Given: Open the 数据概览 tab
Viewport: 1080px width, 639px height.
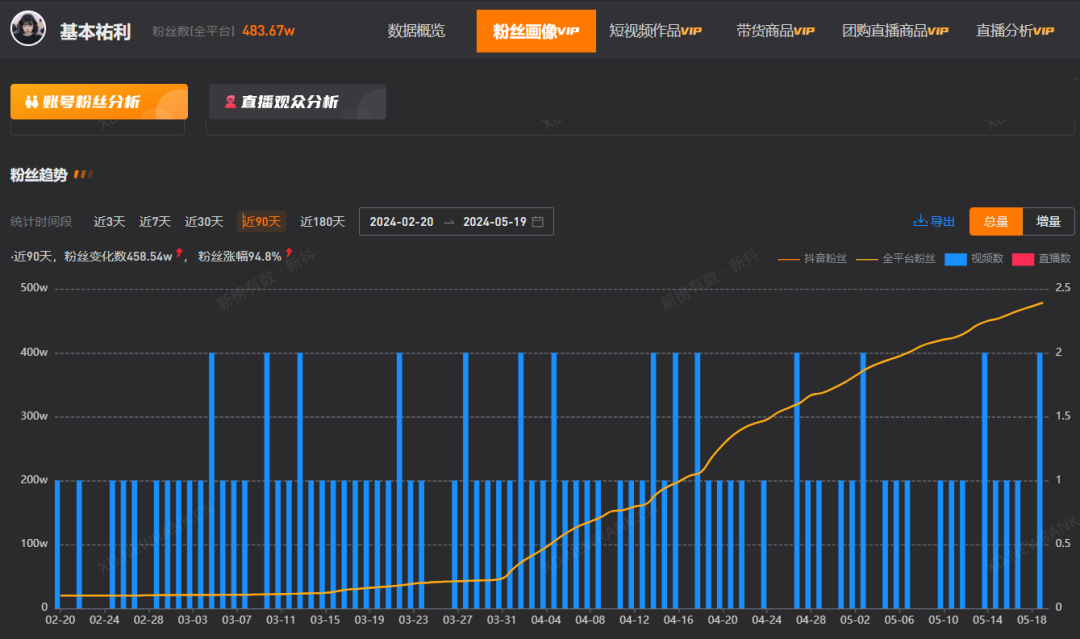Looking at the screenshot, I should [416, 31].
